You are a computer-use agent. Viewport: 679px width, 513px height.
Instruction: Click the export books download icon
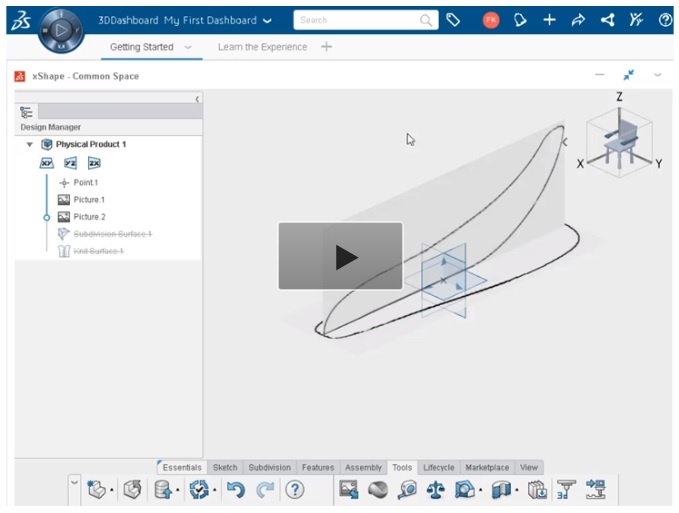[537, 490]
